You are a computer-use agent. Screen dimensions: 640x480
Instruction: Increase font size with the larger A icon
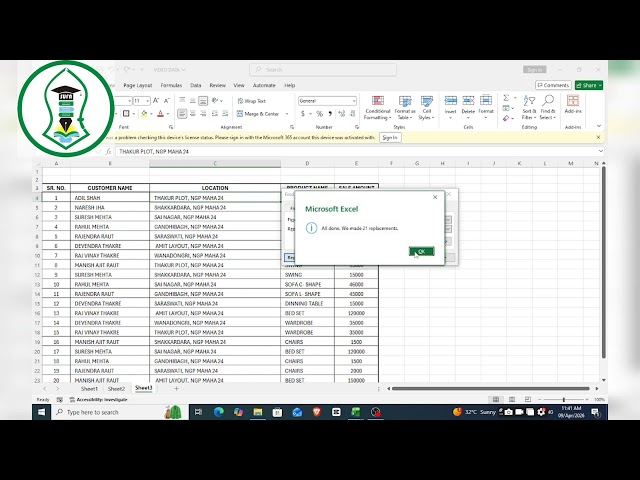(x=156, y=101)
